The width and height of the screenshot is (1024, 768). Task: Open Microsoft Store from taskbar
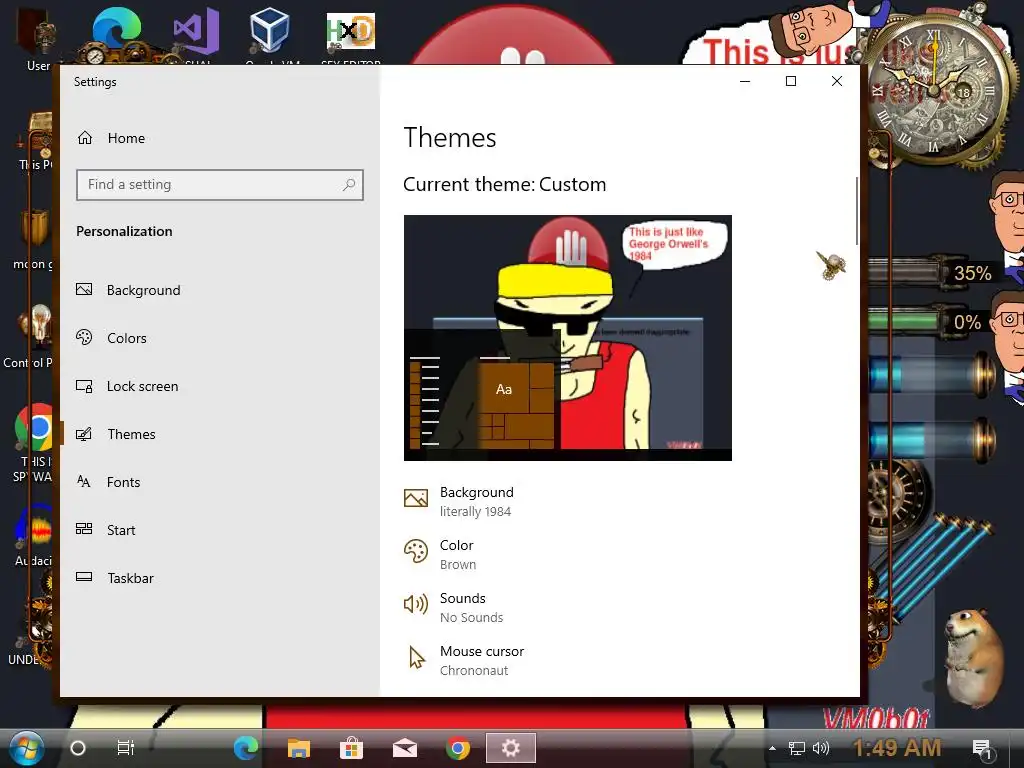pyautogui.click(x=351, y=748)
